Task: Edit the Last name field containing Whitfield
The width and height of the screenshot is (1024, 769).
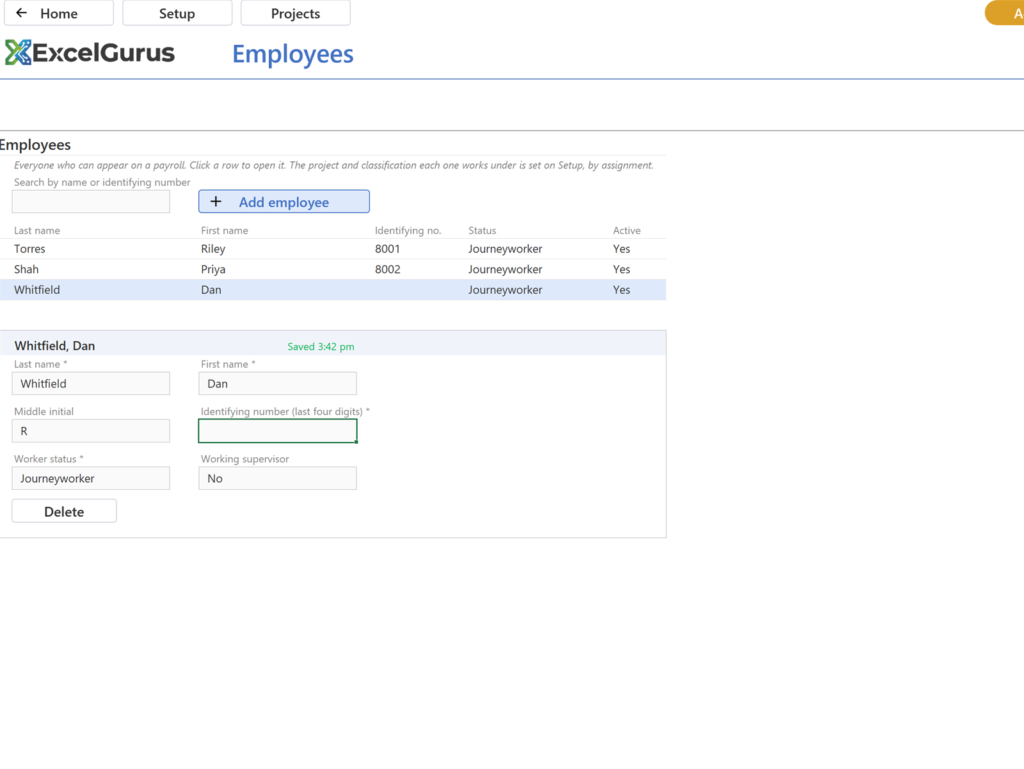Action: pyautogui.click(x=91, y=384)
